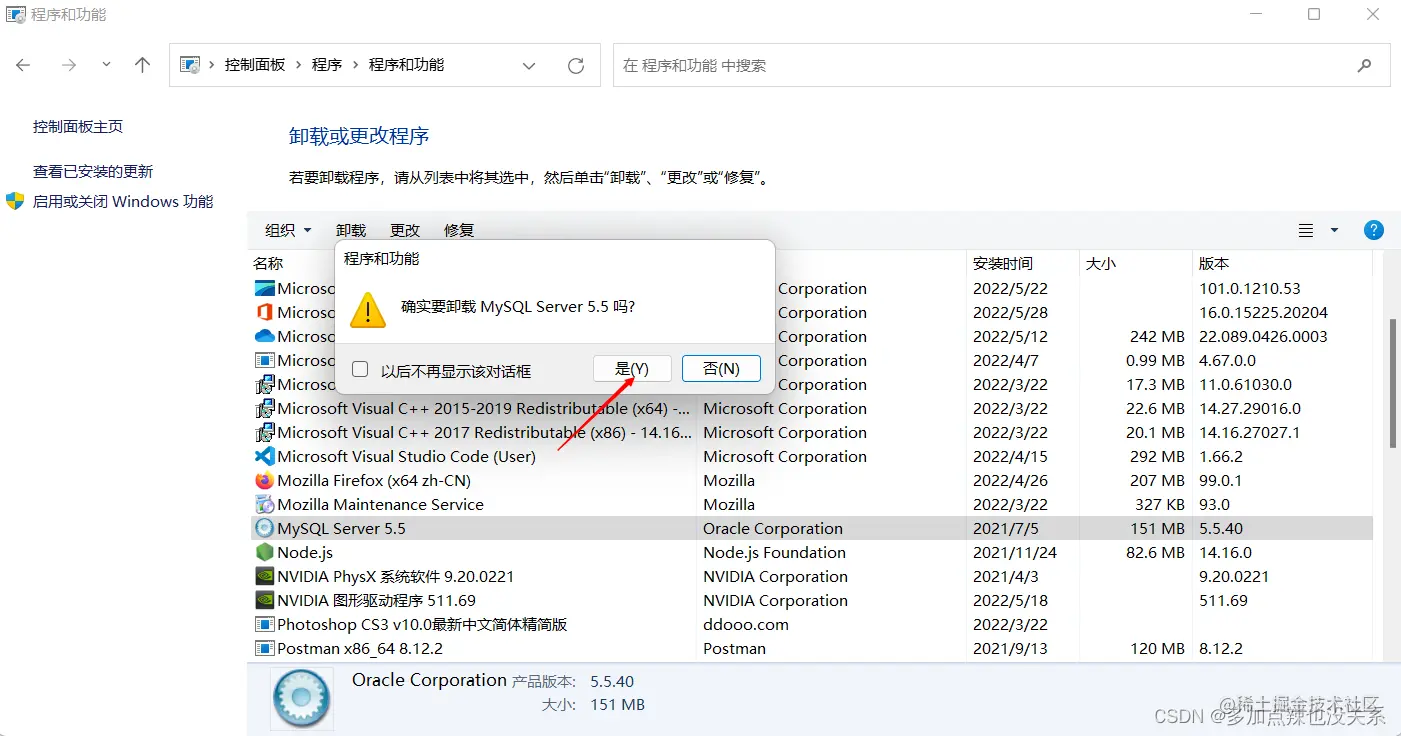Click Microsoft Visual Studio Code icon
This screenshot has width=1401, height=736.
coord(264,456)
